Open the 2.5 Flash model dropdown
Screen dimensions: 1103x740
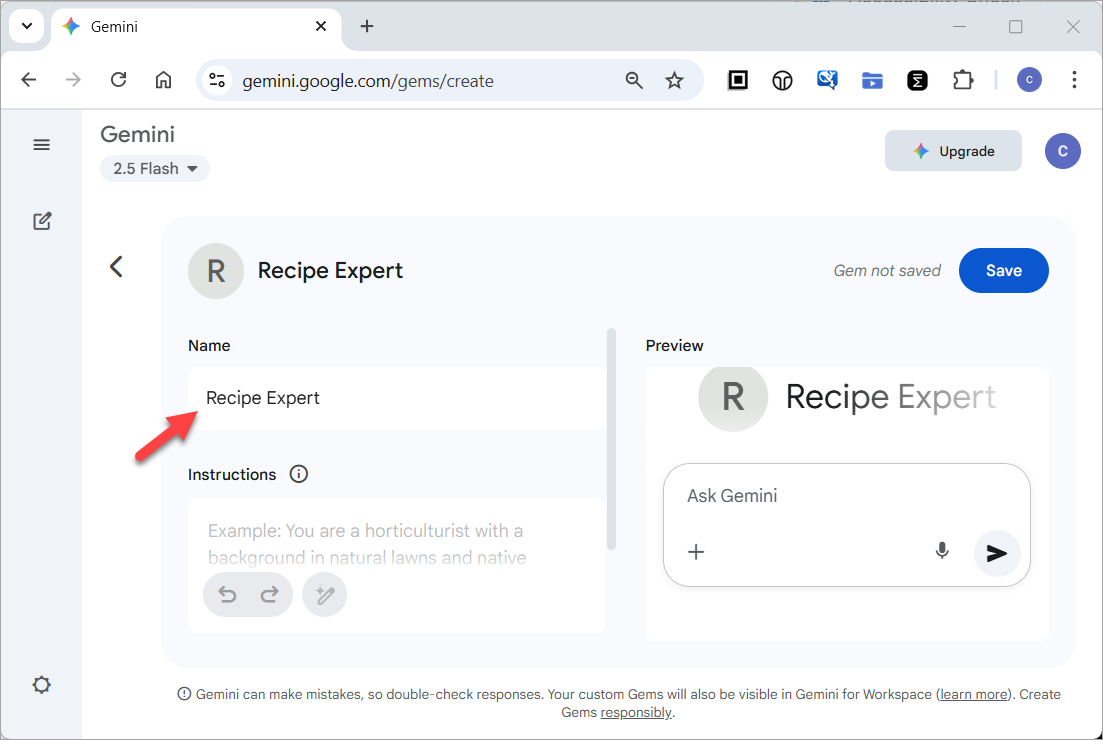tap(155, 169)
